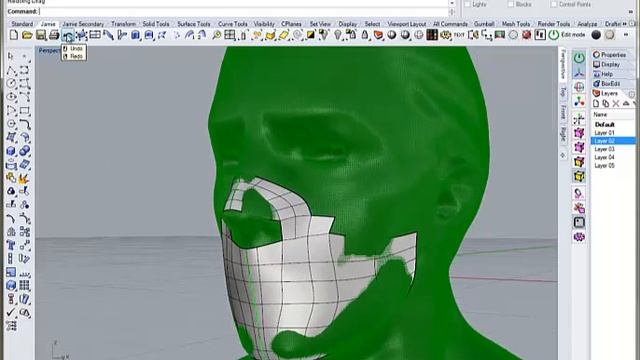Expand toolbar tabs overflow chevron
This screenshot has height=360, width=640.
(x=625, y=24)
